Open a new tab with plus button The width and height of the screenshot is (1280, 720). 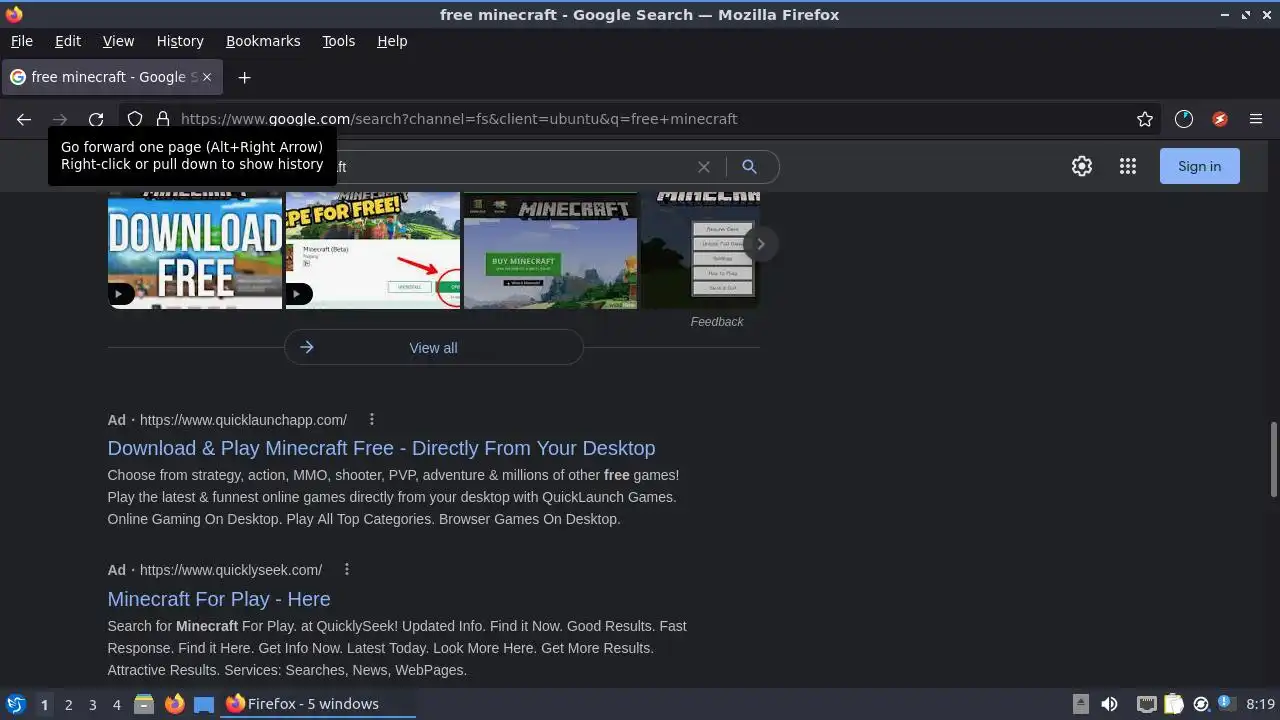coord(244,77)
